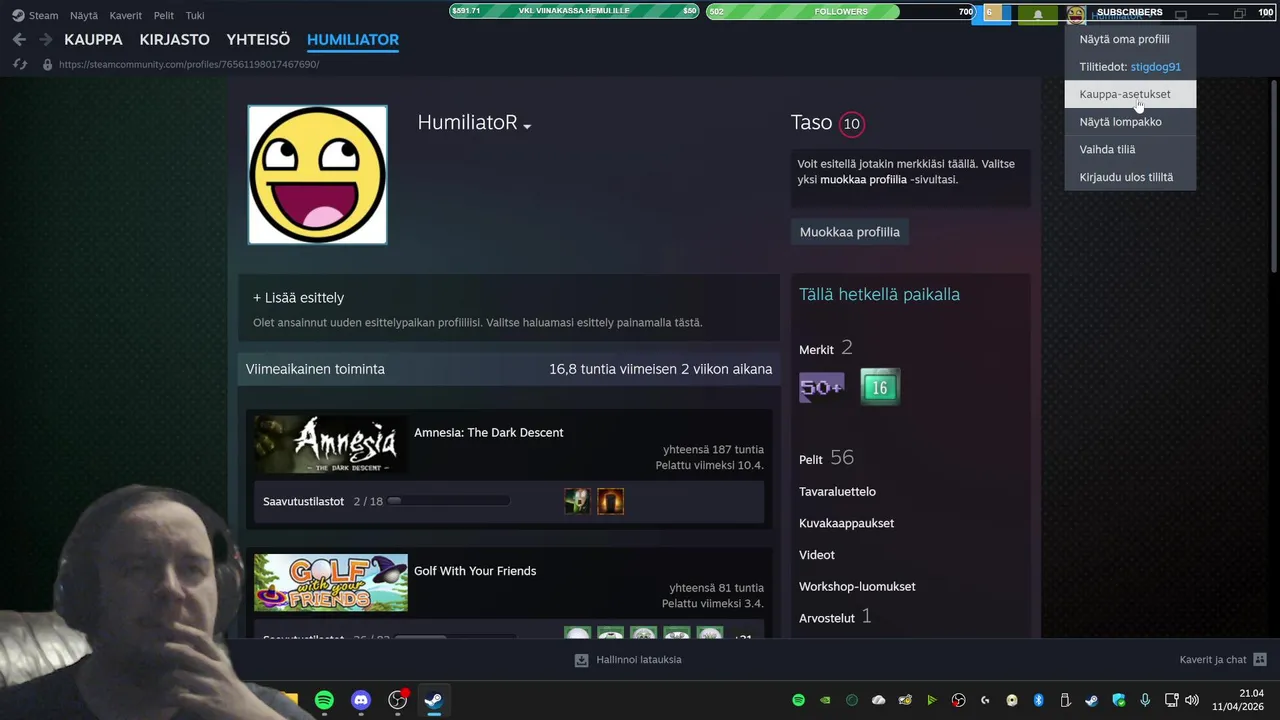1280x720 pixels.
Task: Go to the KAUPPA tab
Action: click(x=93, y=40)
